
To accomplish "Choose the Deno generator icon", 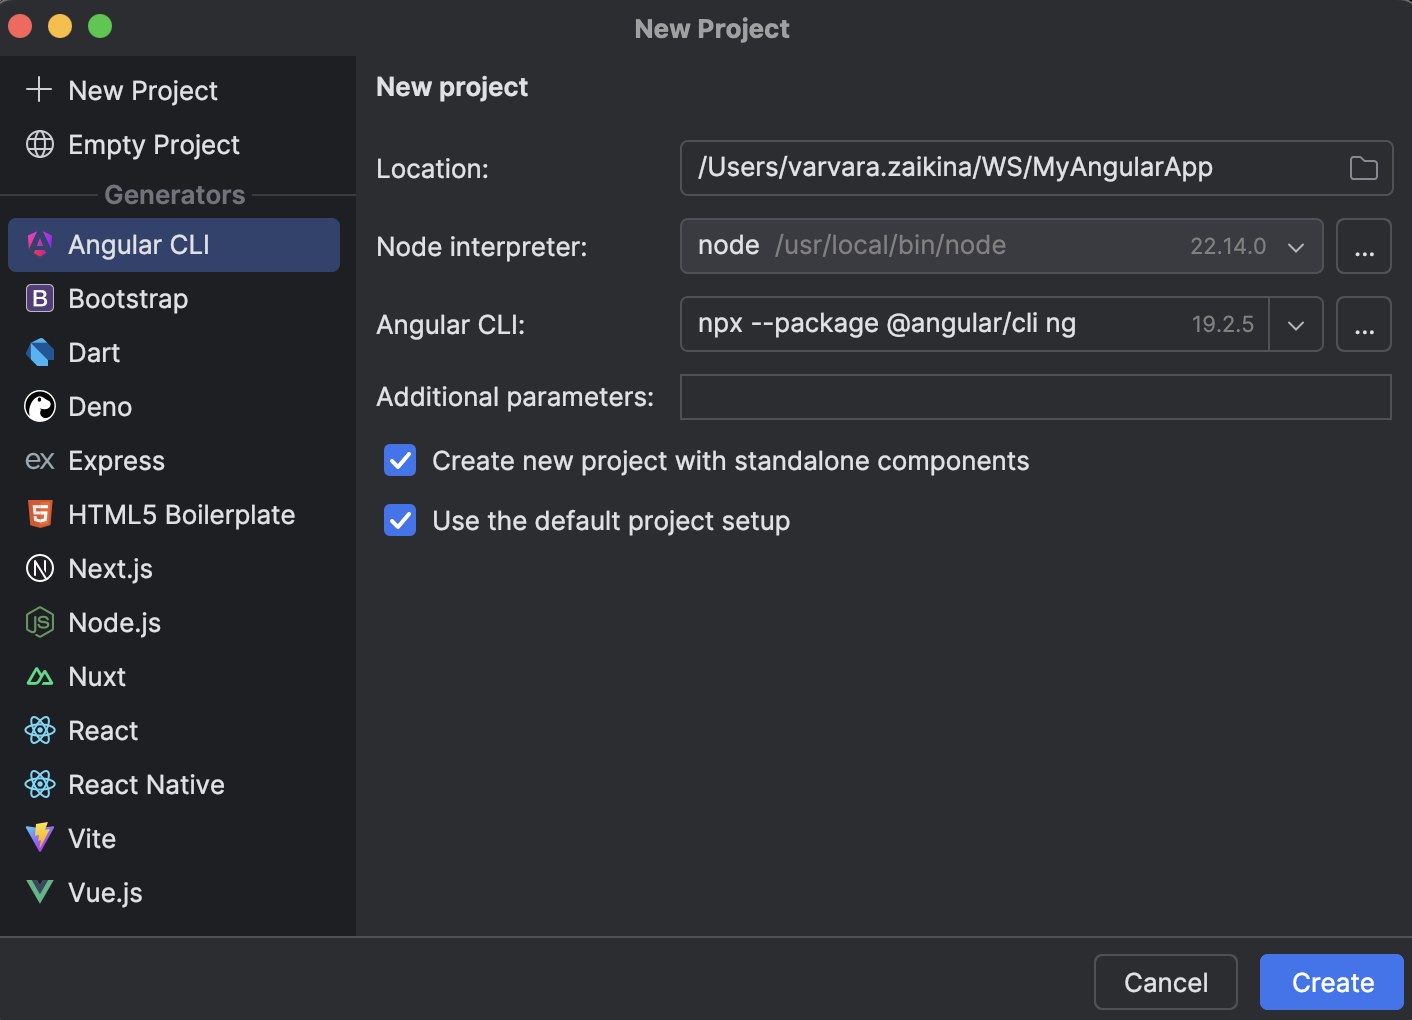I will point(39,406).
